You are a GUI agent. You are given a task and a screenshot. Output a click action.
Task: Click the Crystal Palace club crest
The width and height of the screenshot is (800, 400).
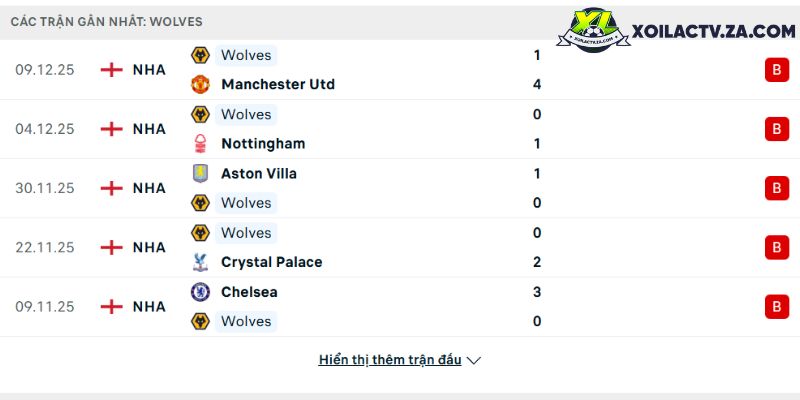click(x=200, y=262)
